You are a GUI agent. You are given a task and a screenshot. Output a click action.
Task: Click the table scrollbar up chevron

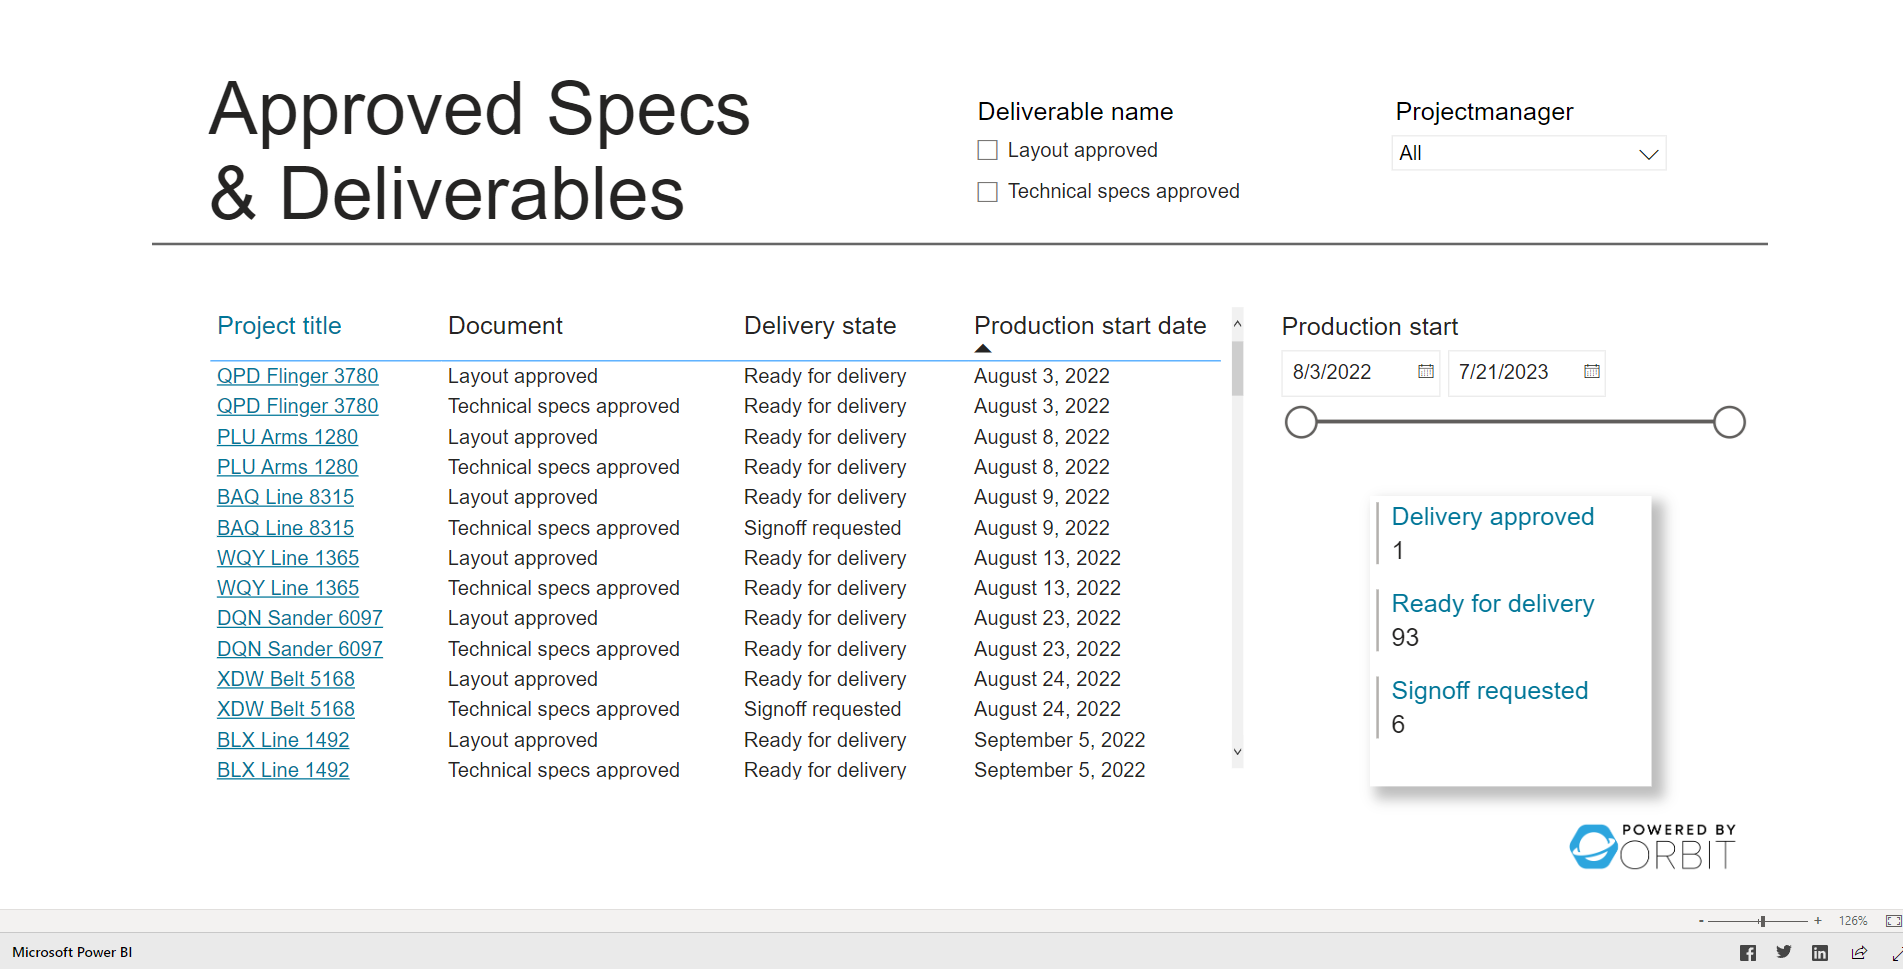[x=1237, y=323]
